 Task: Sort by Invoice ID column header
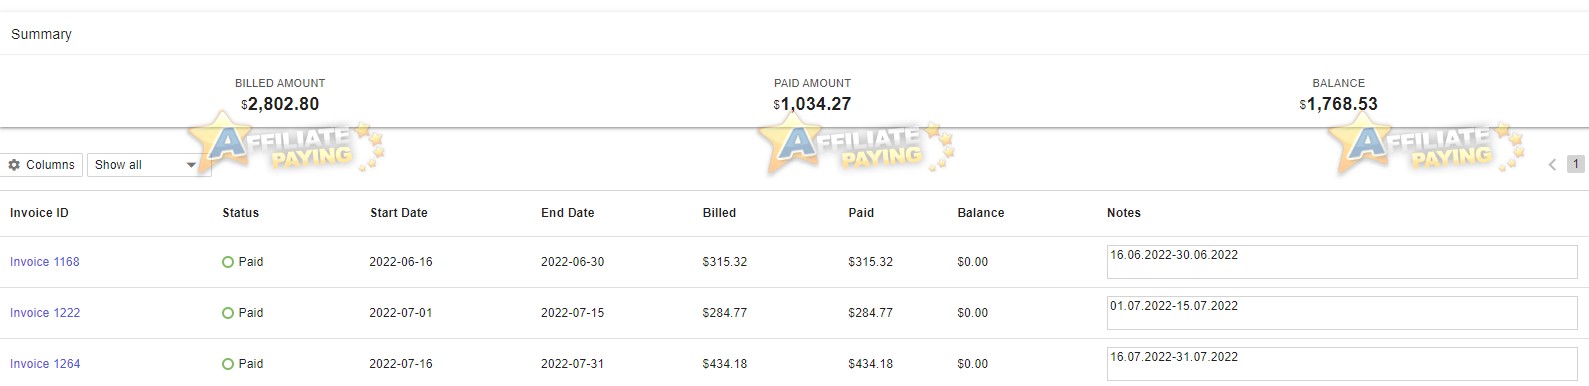39,213
